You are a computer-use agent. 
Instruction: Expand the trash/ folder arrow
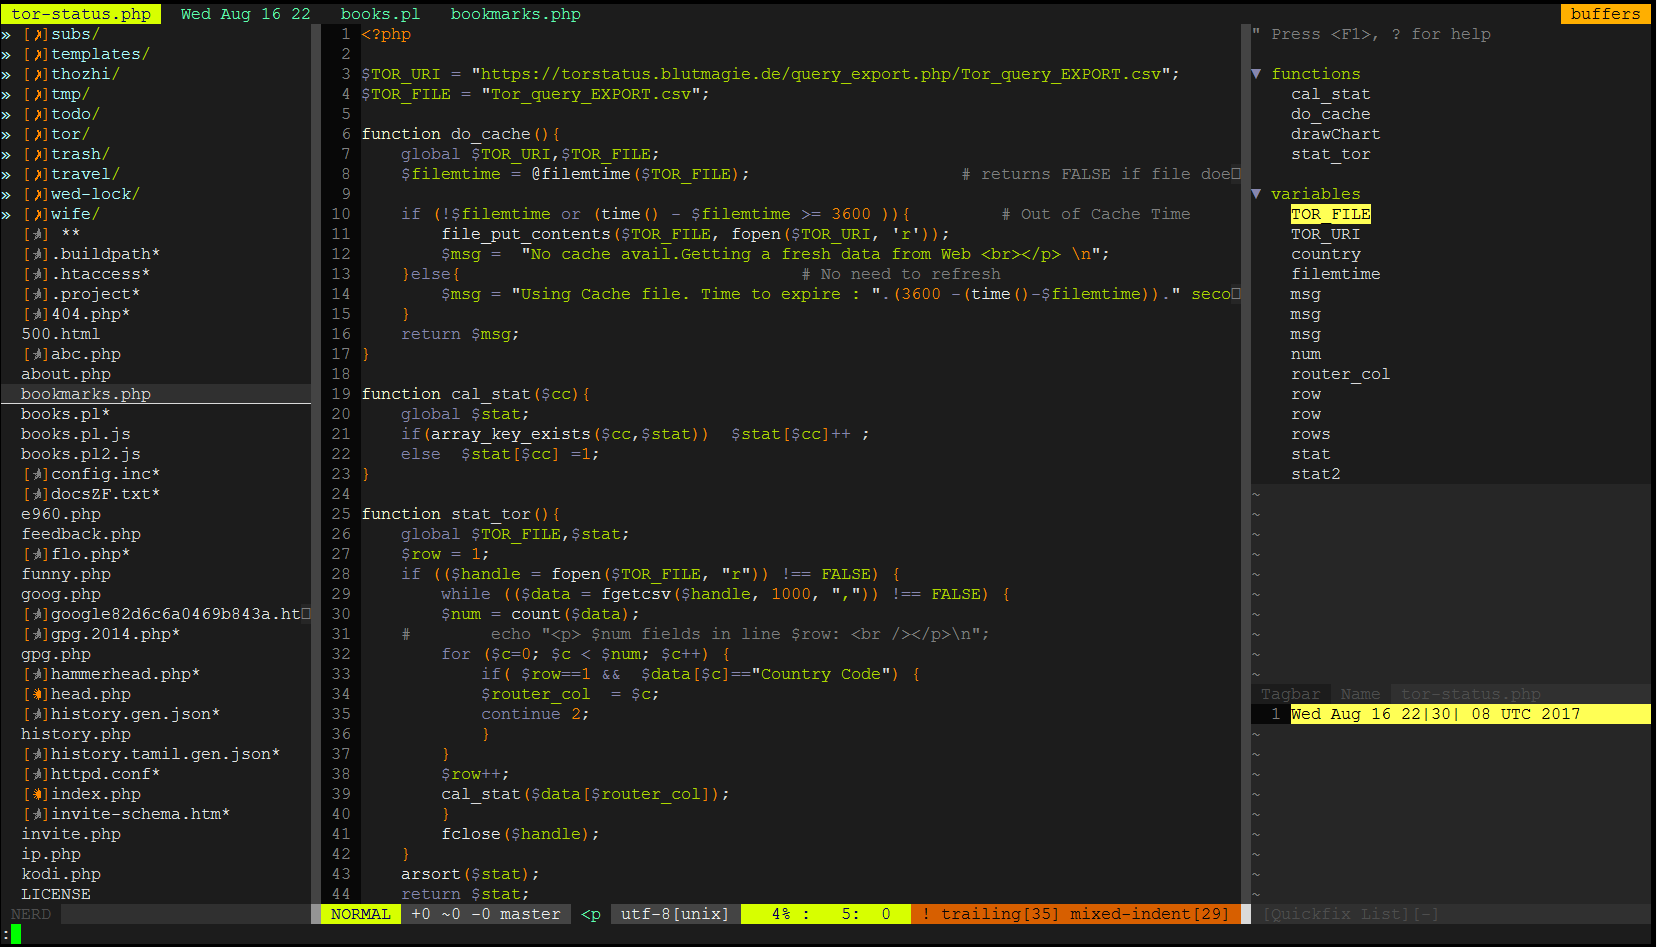tap(6, 154)
